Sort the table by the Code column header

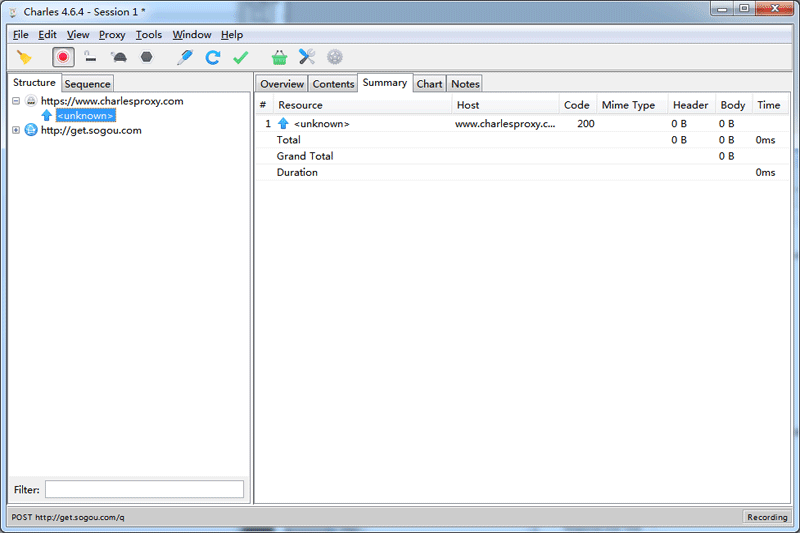click(x=576, y=105)
